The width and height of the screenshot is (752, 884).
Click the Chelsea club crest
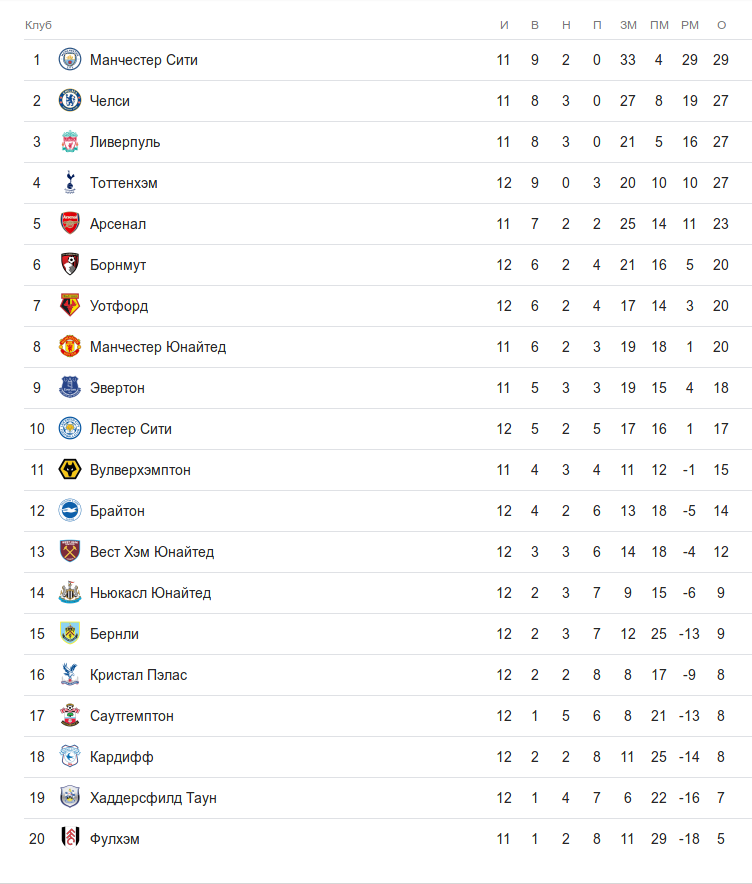pyautogui.click(x=70, y=101)
